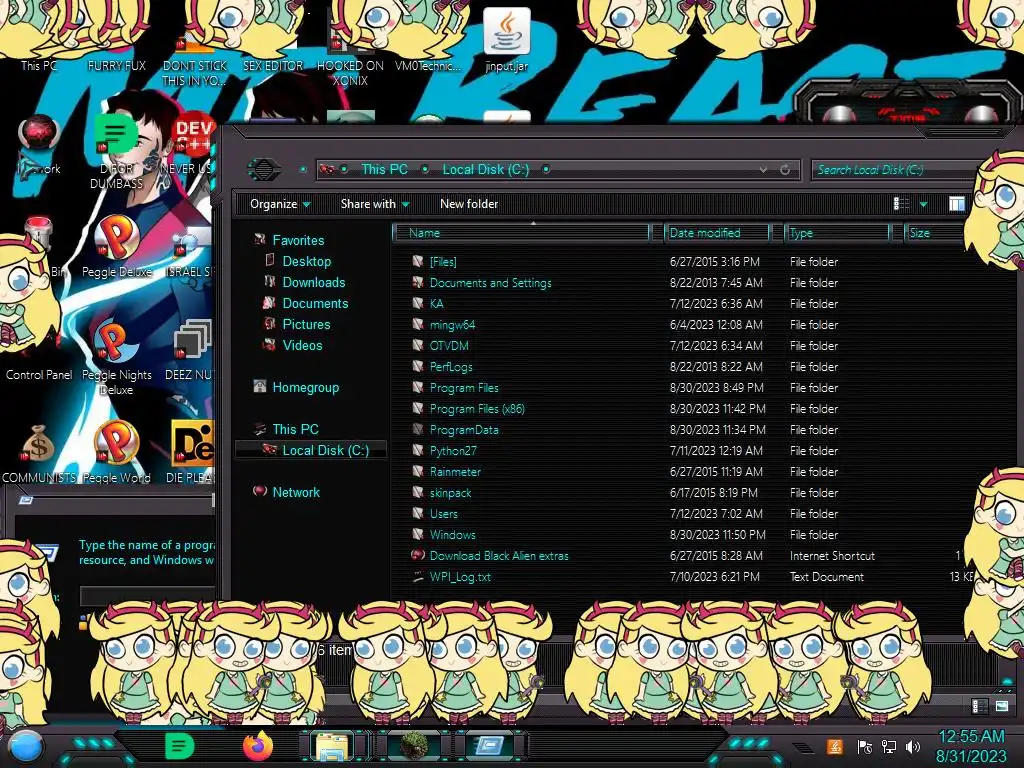
Task: Open the network tray icon
Action: [889, 746]
